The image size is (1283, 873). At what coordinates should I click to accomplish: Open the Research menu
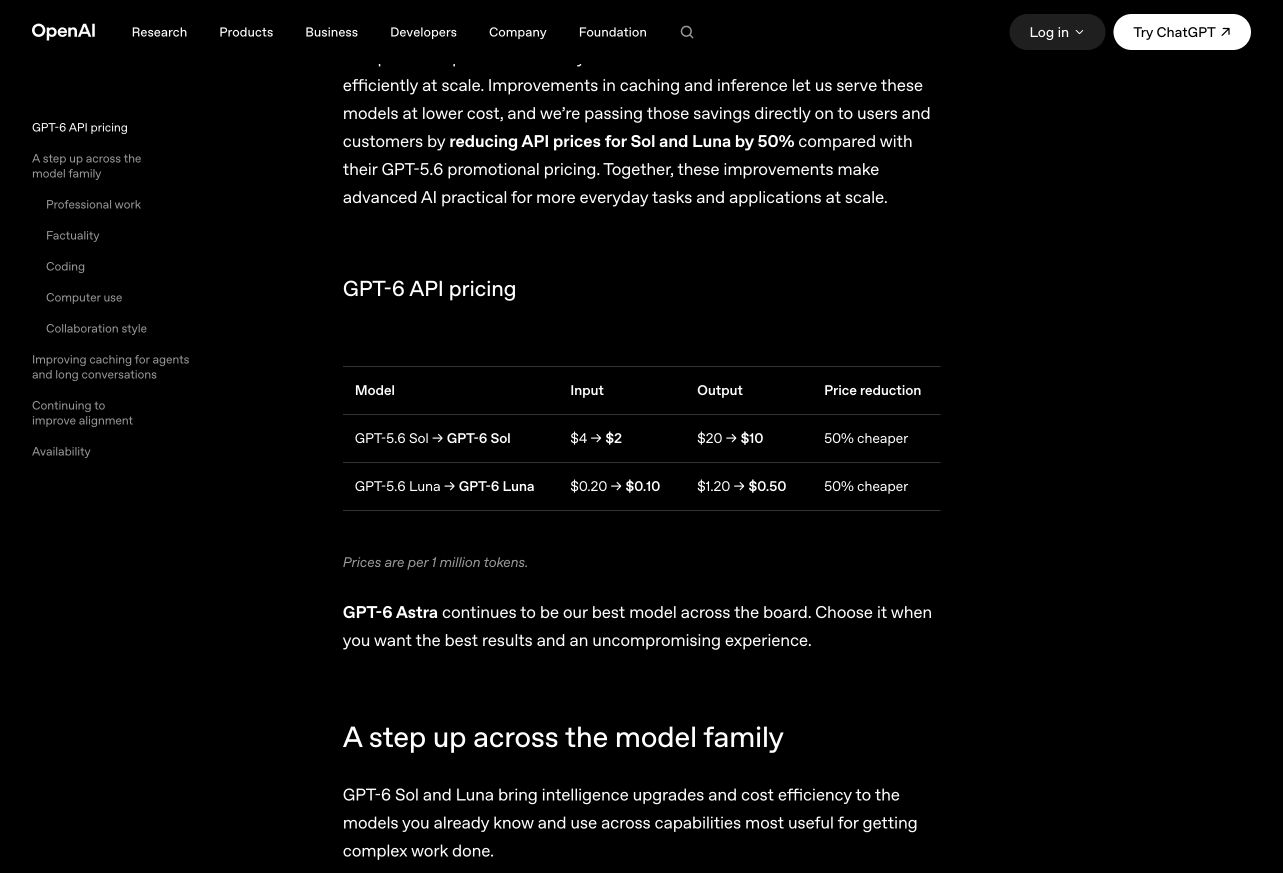(x=159, y=32)
